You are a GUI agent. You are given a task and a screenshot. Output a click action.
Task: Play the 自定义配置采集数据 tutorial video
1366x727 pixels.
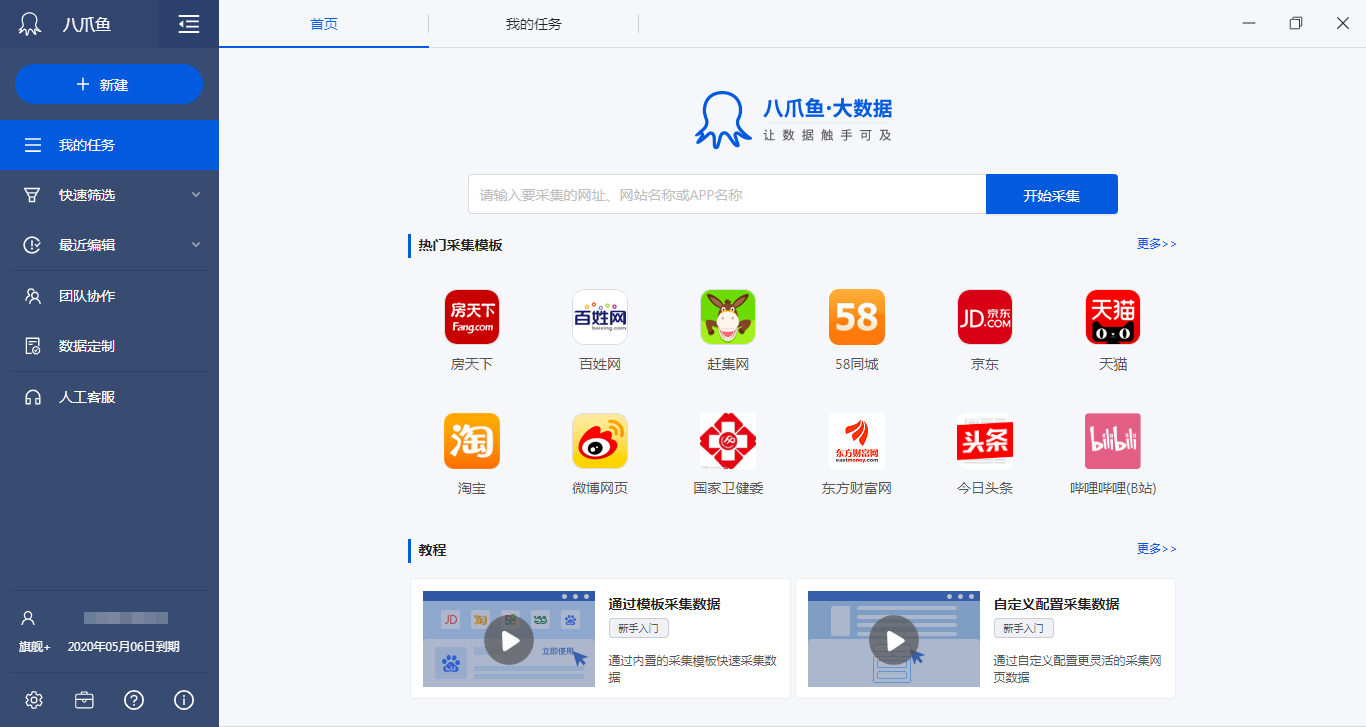(x=894, y=640)
